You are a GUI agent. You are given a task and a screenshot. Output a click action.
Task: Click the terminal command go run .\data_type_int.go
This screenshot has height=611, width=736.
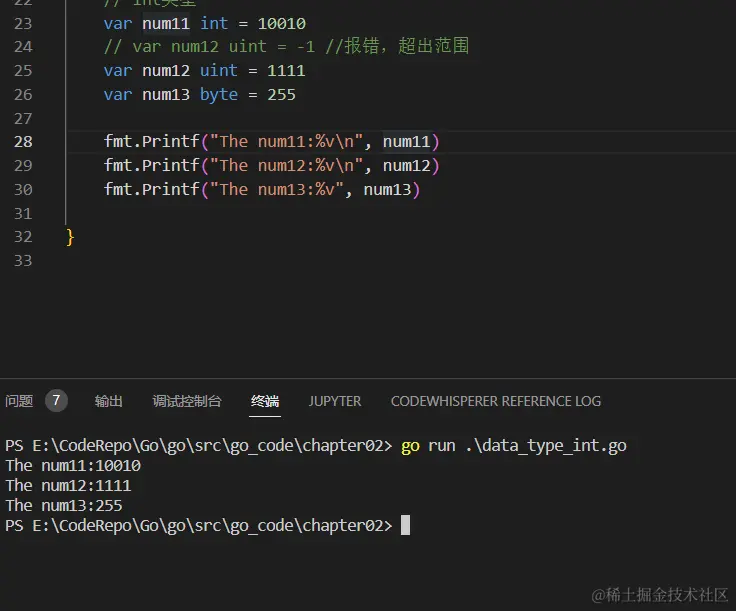pos(514,445)
